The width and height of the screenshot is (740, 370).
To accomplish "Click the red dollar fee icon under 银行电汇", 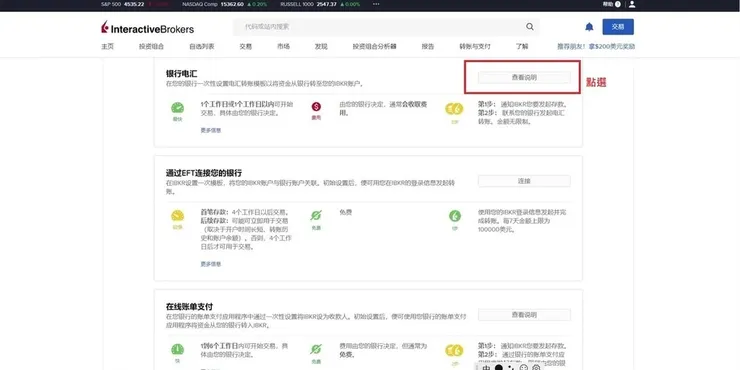I will tap(316, 107).
